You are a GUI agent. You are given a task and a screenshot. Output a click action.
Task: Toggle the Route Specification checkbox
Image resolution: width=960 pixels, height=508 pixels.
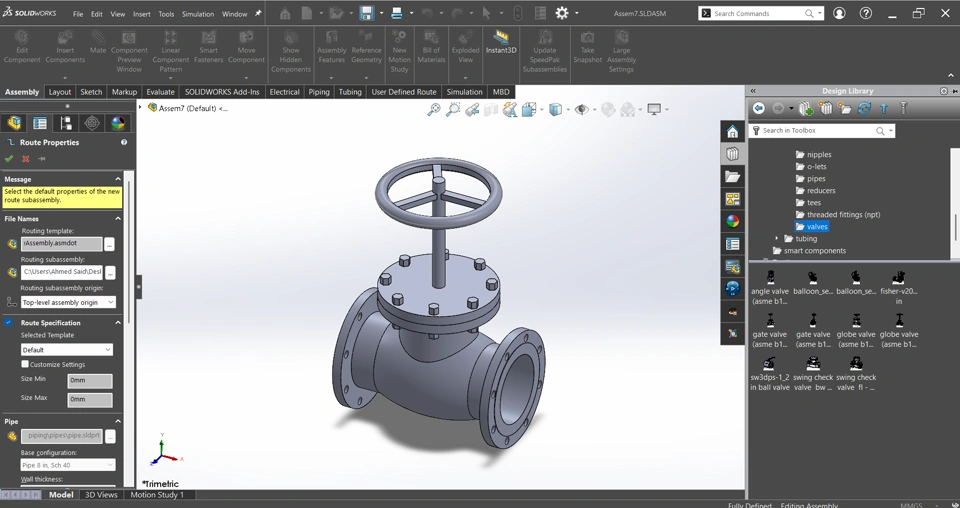[x=9, y=323]
